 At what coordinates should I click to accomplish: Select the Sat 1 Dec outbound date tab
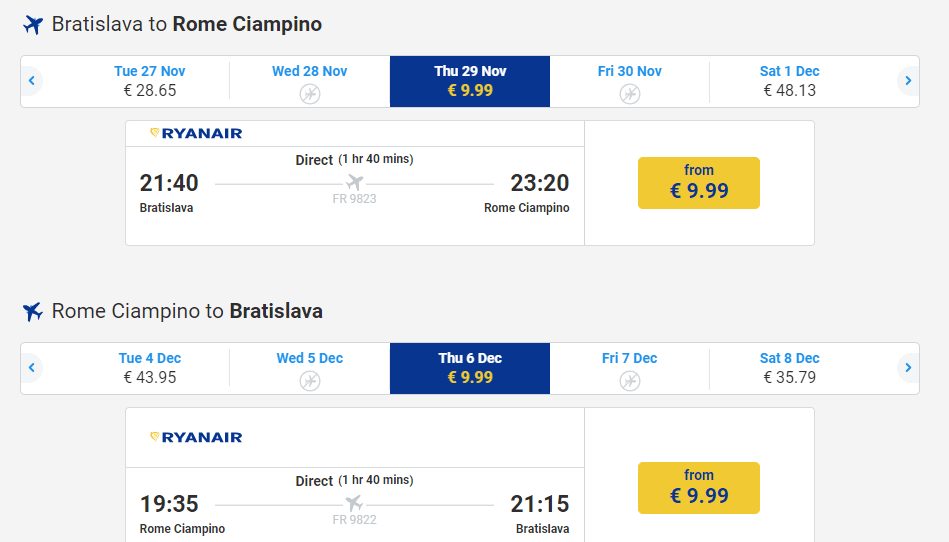tap(789, 81)
